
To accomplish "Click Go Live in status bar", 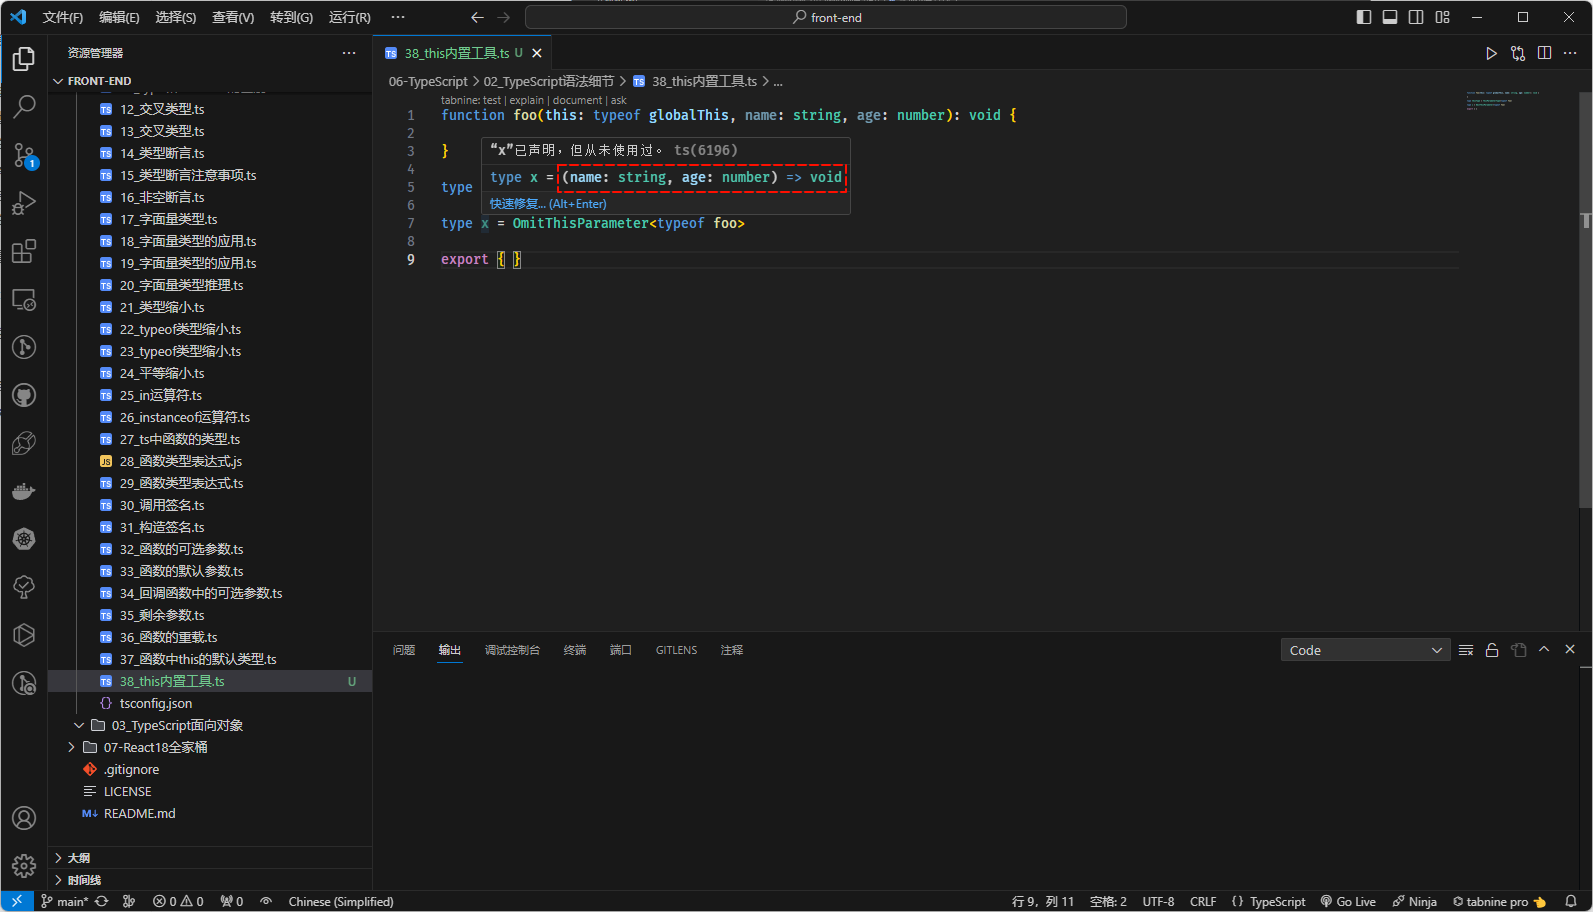I will tap(1348, 901).
